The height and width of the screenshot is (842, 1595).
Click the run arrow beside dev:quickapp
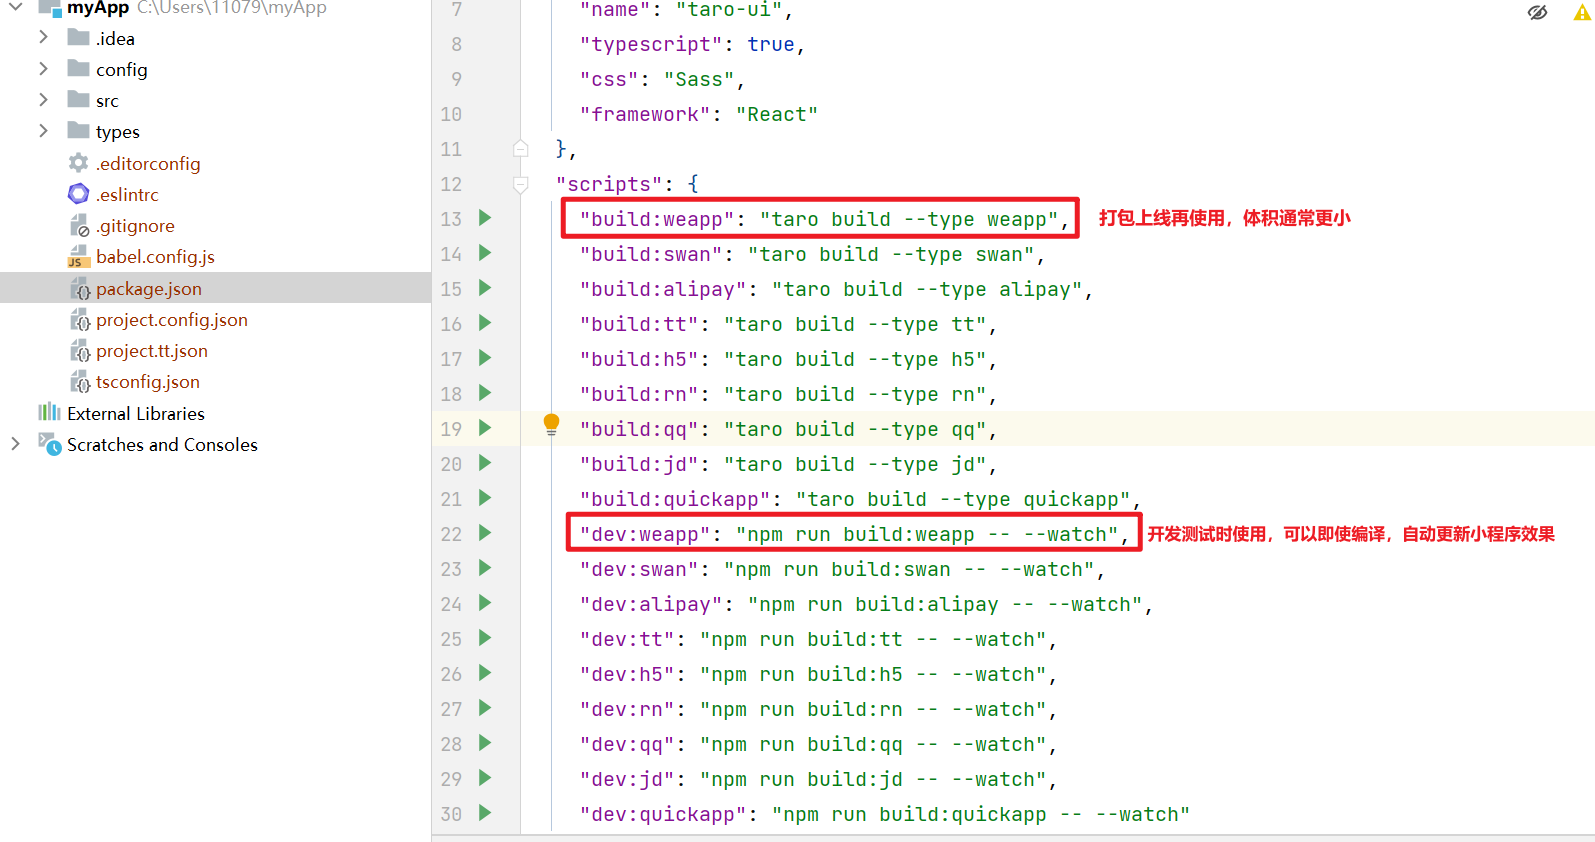pos(485,813)
